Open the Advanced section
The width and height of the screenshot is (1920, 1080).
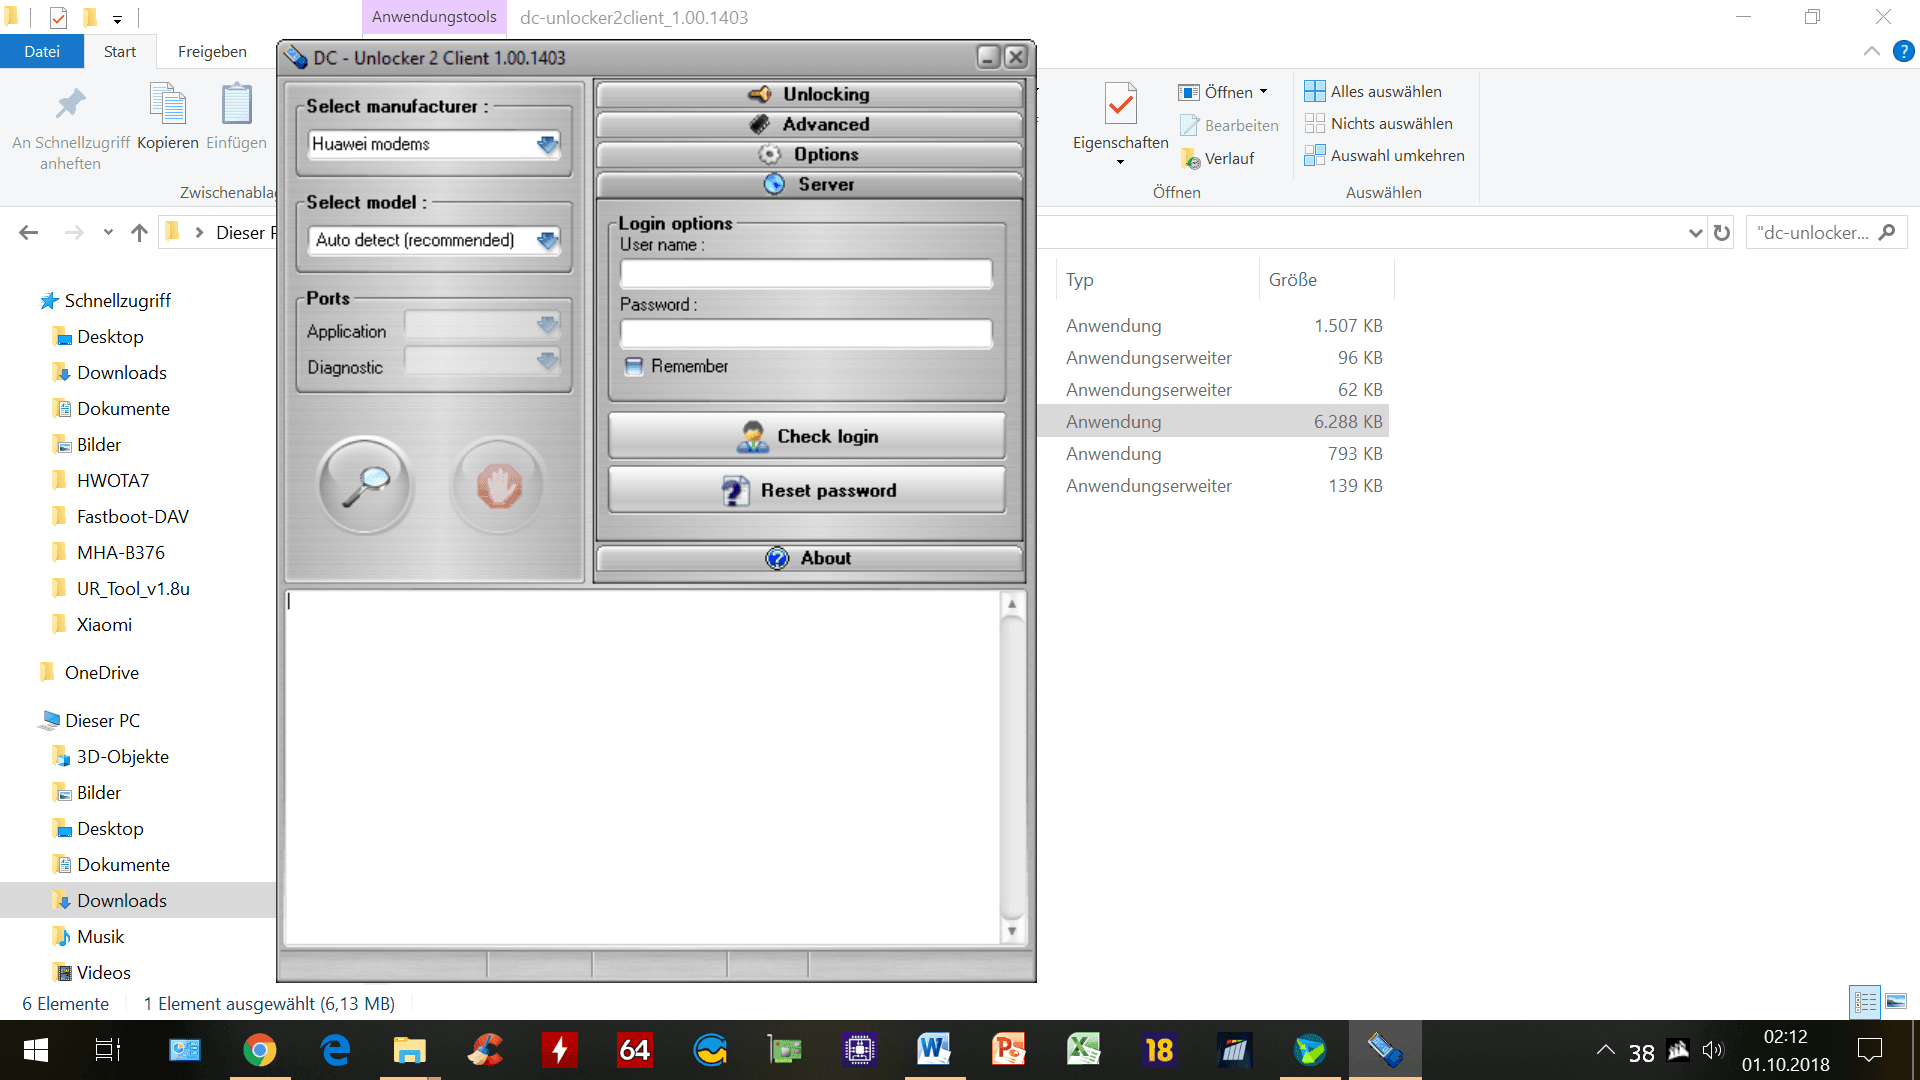(810, 124)
